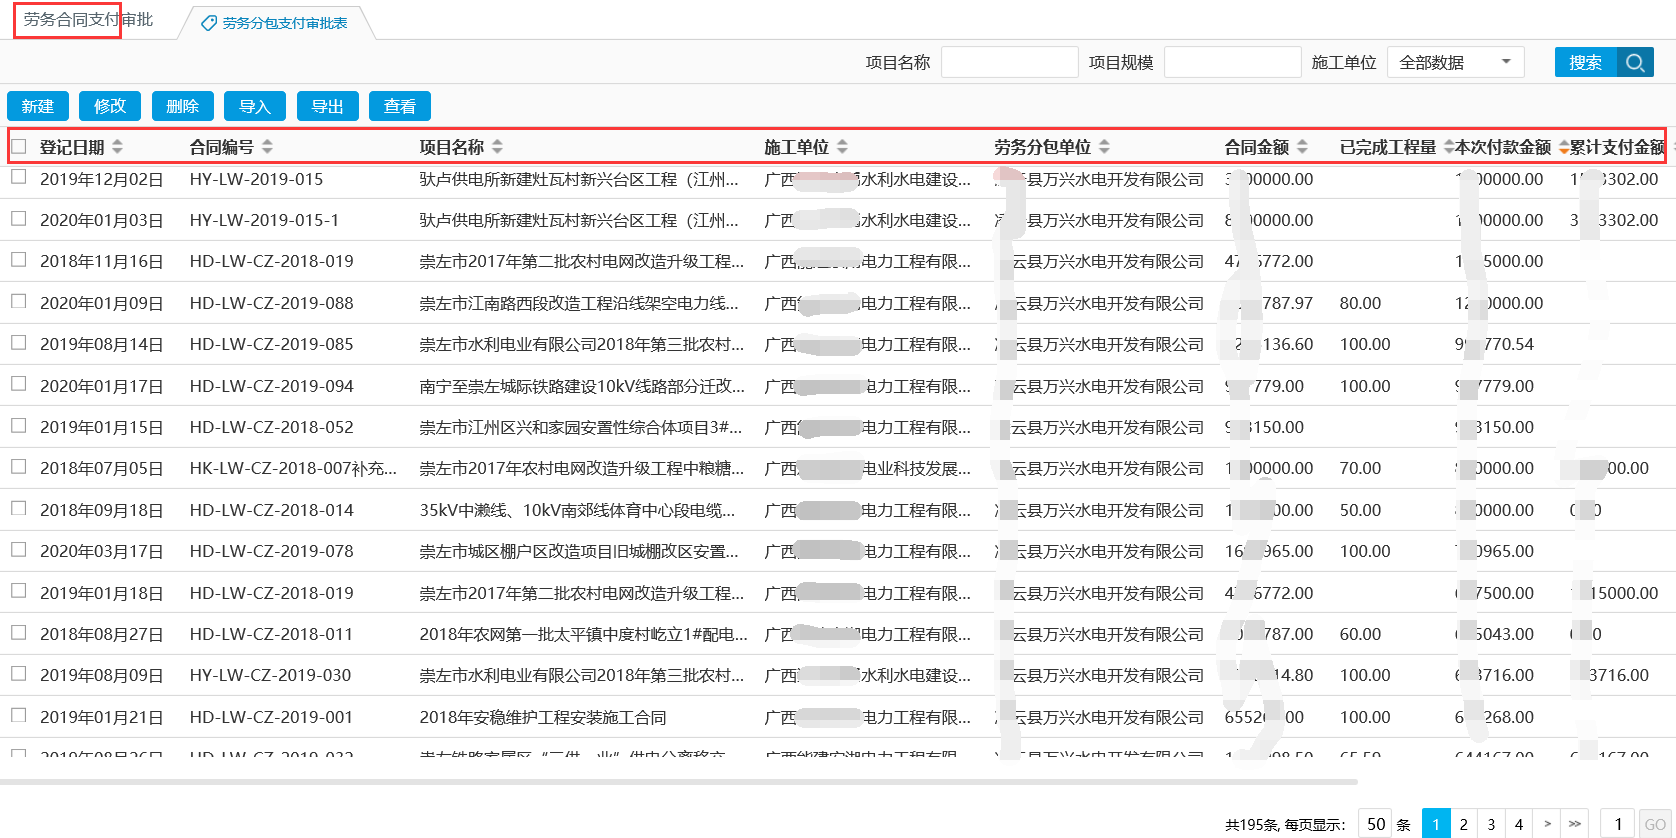Focus the 项目规模 search field
This screenshot has height=838, width=1676.
click(1233, 62)
